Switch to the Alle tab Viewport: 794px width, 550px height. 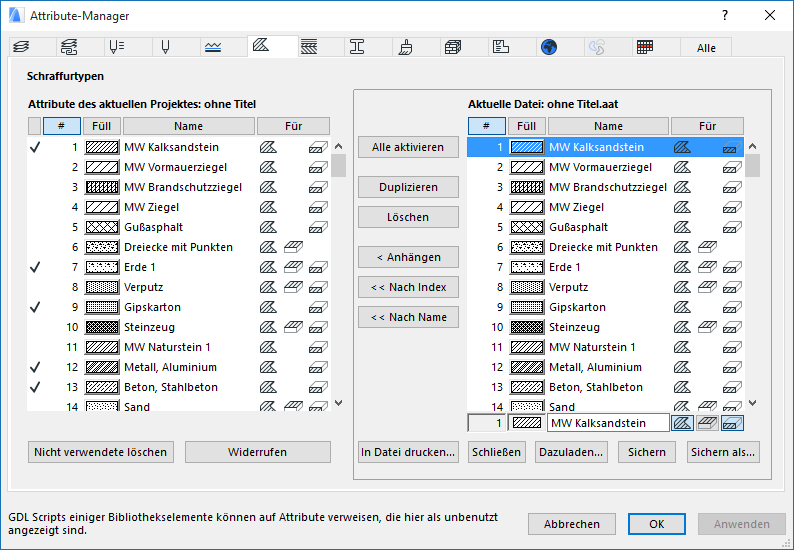coord(706,48)
